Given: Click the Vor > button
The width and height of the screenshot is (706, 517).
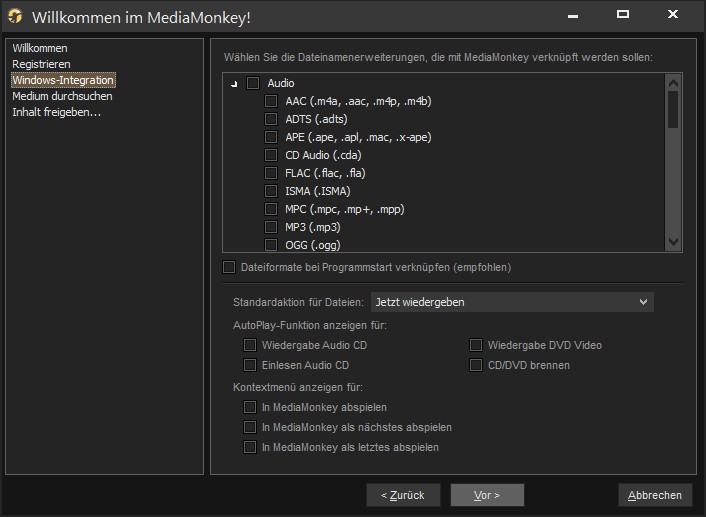Looking at the screenshot, I should 487,495.
